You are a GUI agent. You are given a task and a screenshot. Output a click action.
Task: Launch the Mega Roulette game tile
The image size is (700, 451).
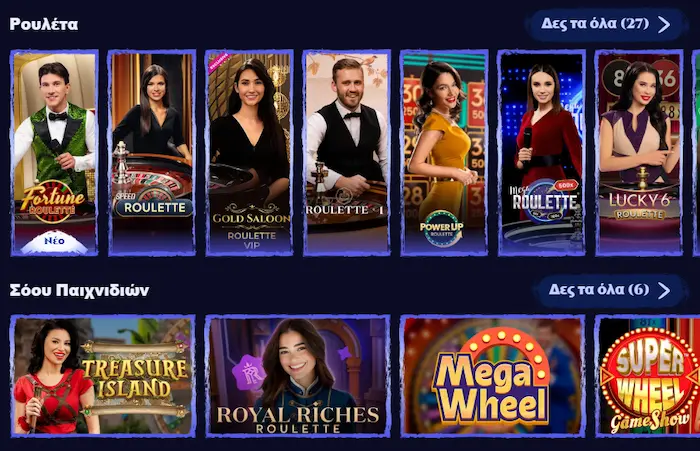coord(542,153)
